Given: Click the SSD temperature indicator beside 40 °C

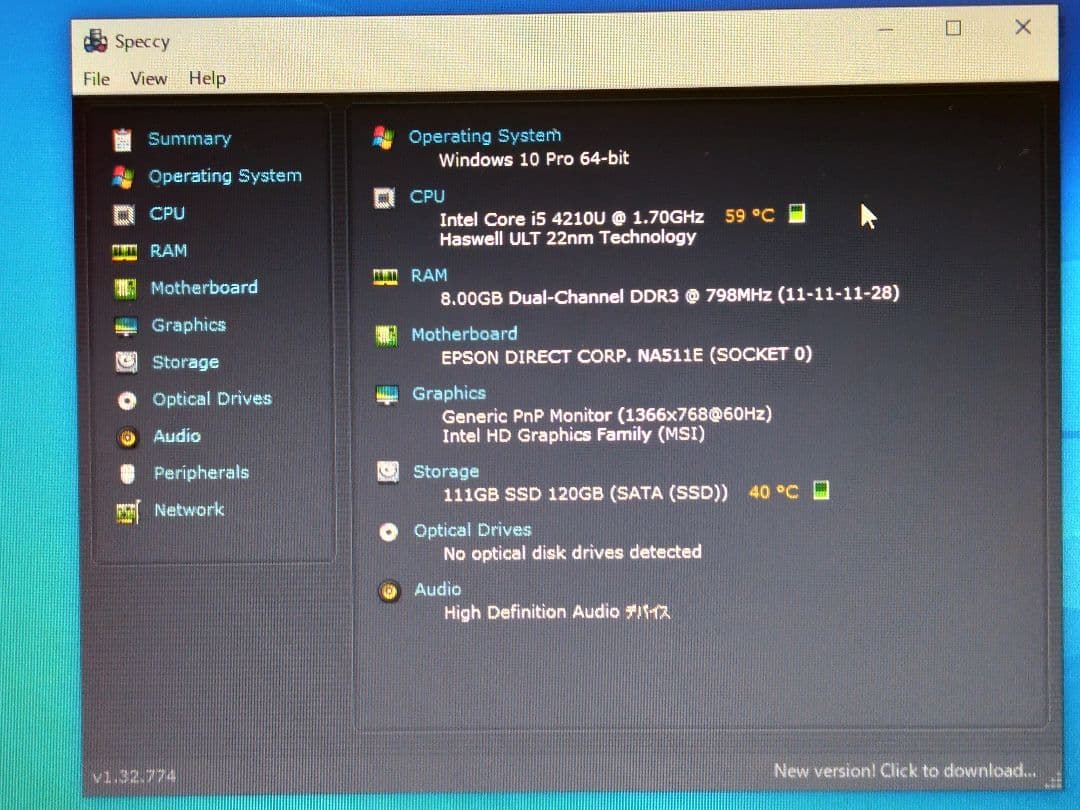Looking at the screenshot, I should coord(820,491).
